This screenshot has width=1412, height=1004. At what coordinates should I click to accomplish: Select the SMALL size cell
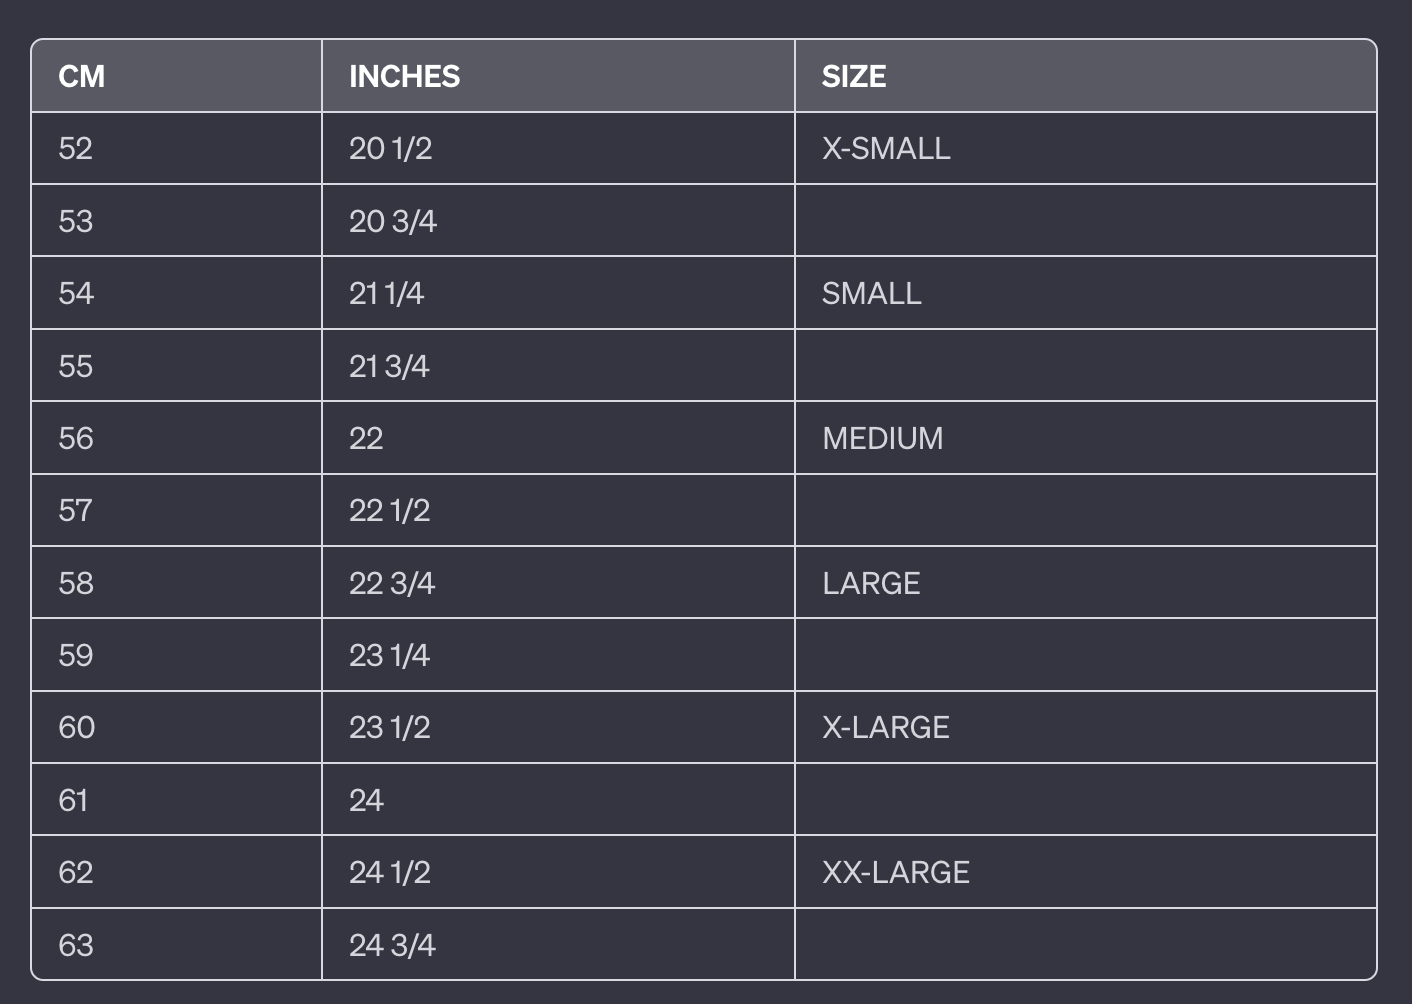[871, 293]
